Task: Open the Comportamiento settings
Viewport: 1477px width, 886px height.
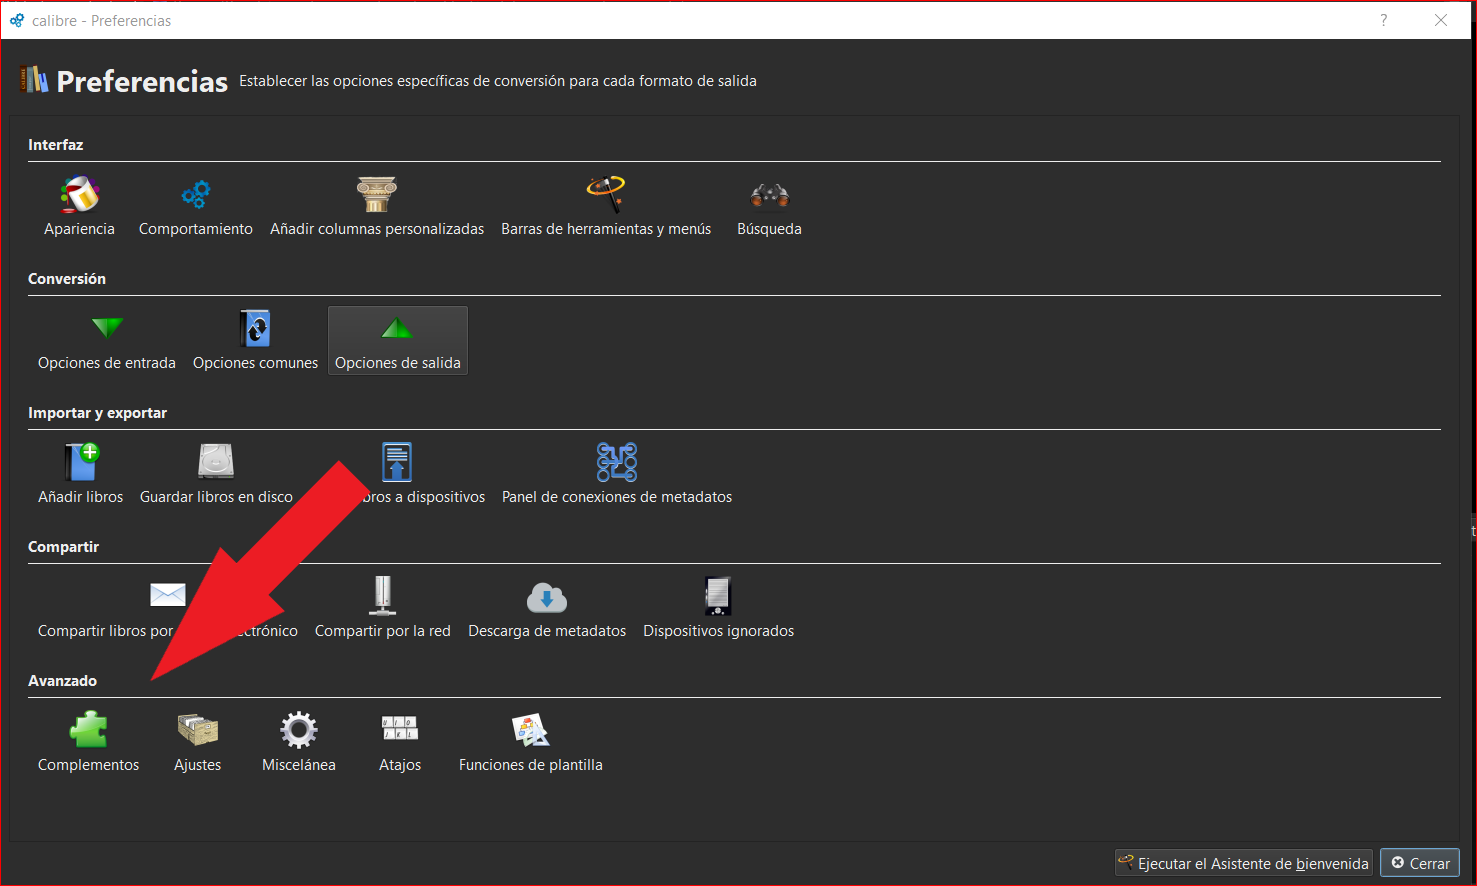Action: point(196,207)
